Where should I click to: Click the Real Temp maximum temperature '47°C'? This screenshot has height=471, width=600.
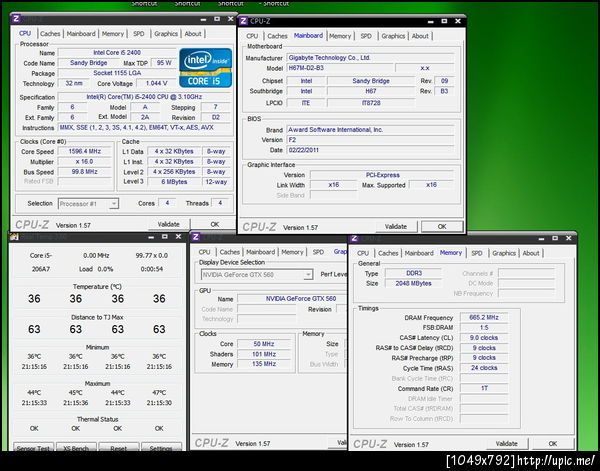[159, 393]
